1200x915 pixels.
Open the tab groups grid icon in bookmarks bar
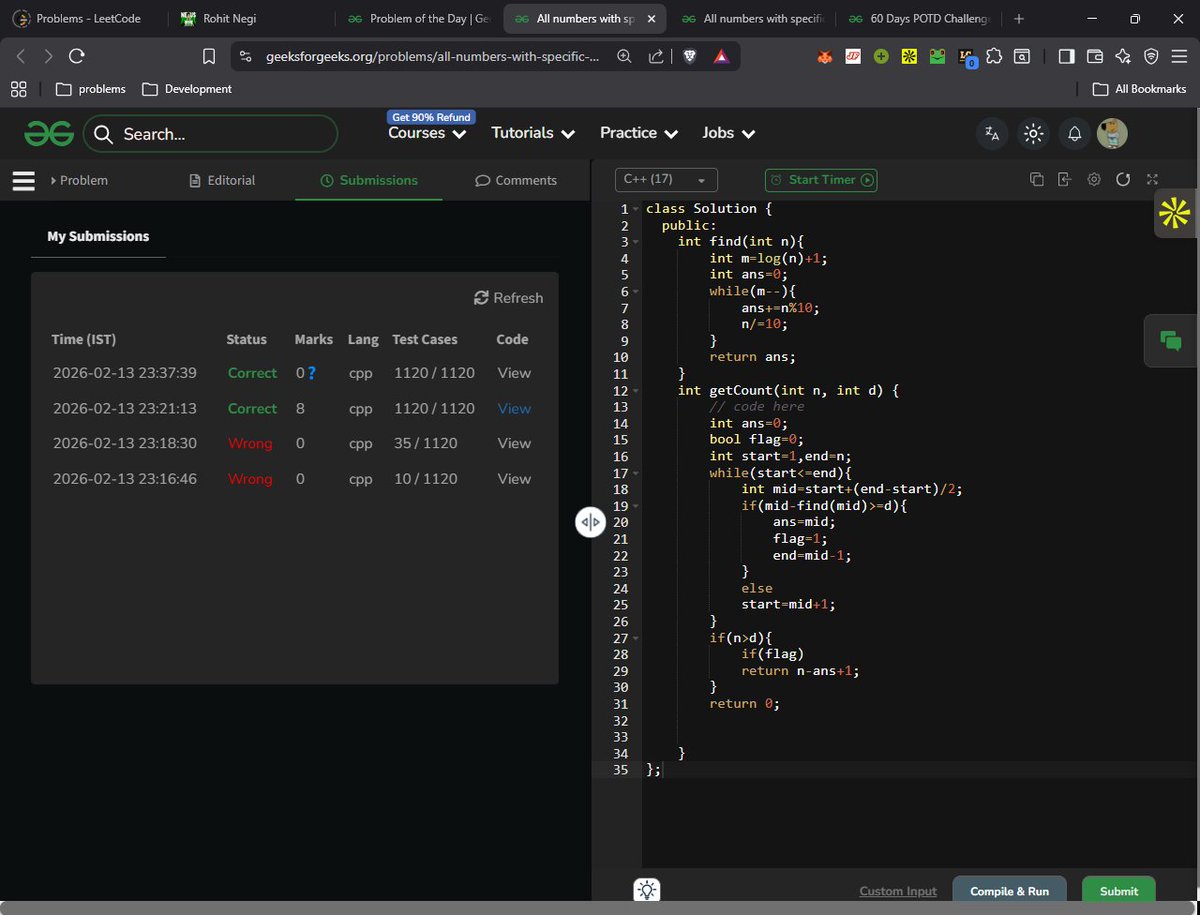19,89
